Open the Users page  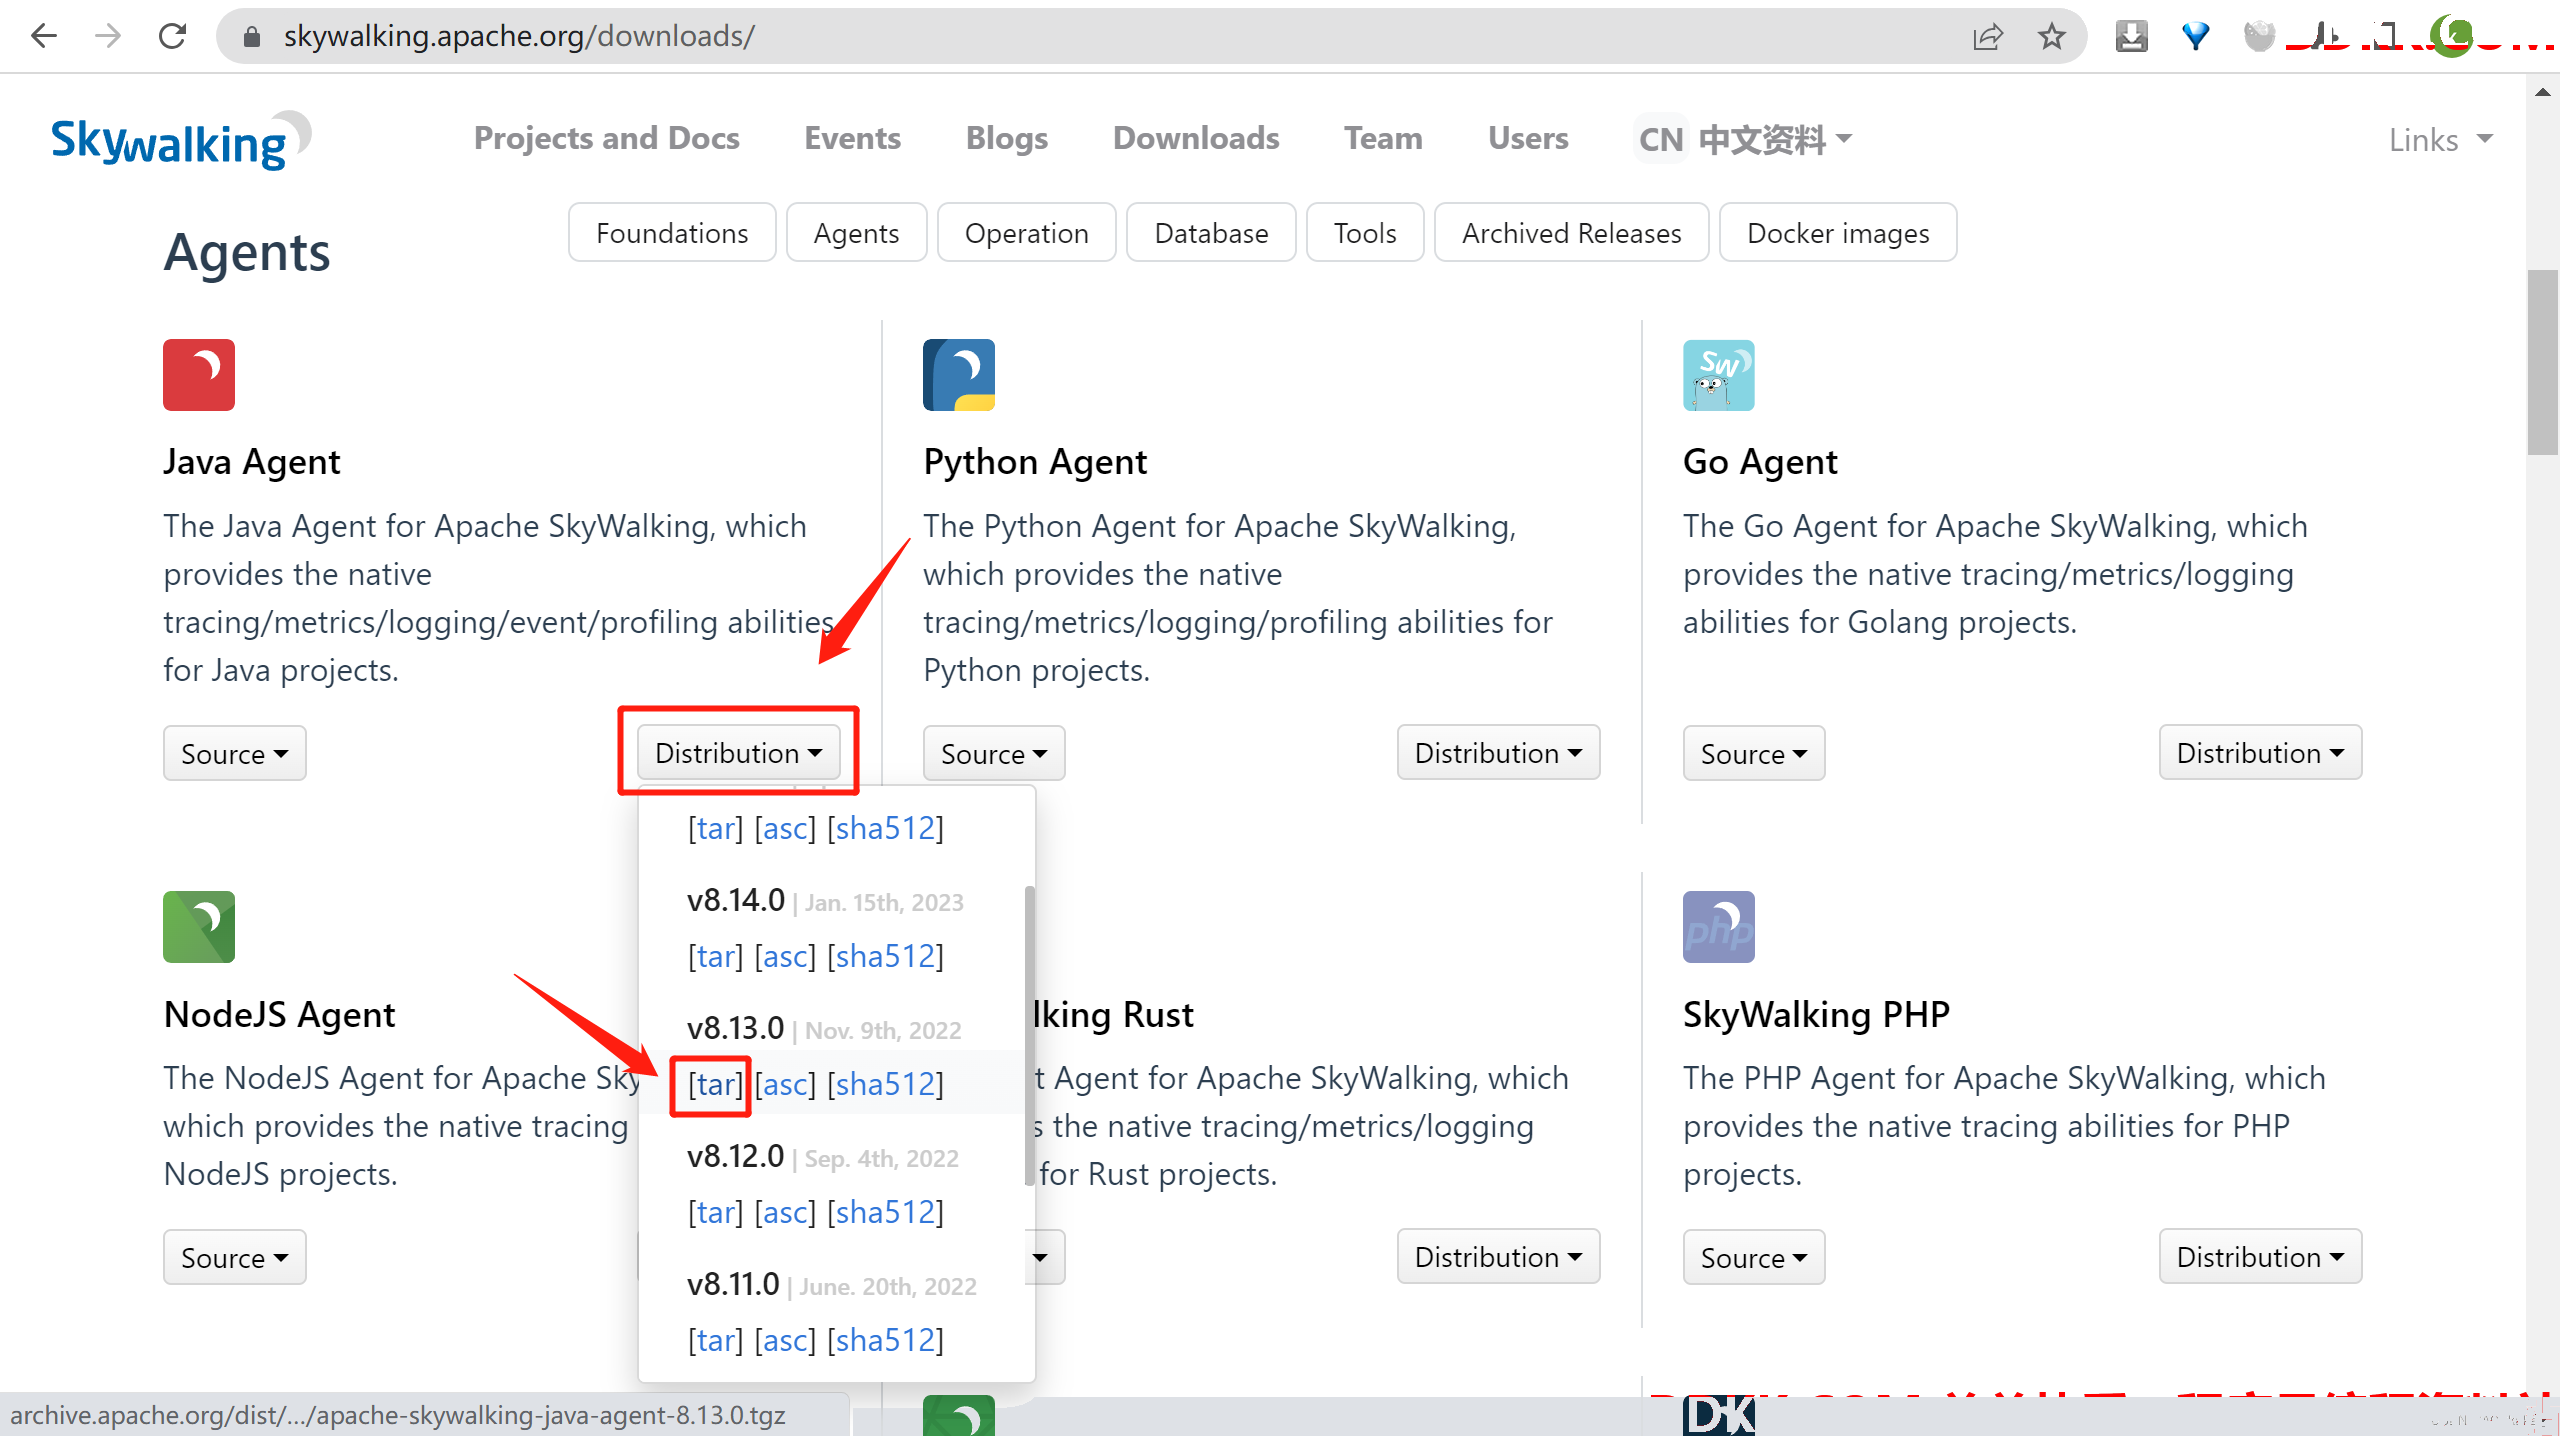(x=1528, y=138)
